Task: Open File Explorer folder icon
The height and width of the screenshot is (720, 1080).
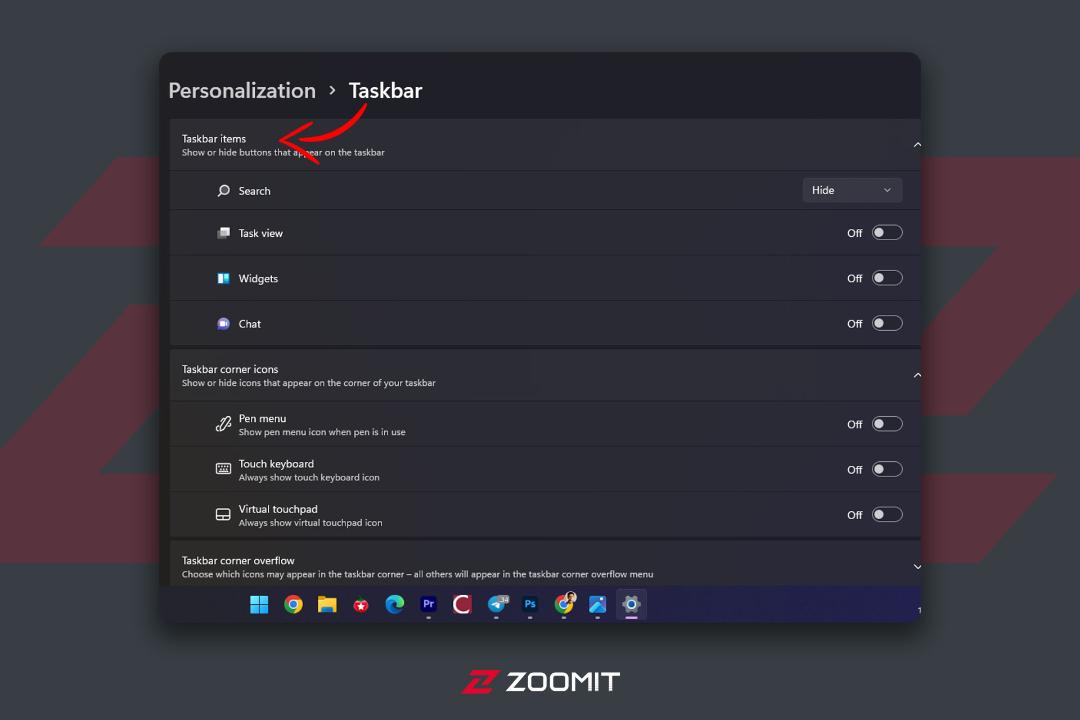Action: click(327, 605)
